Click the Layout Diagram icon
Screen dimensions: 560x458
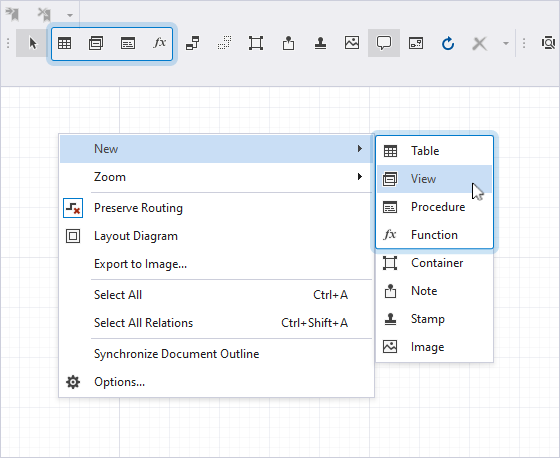pos(73,236)
